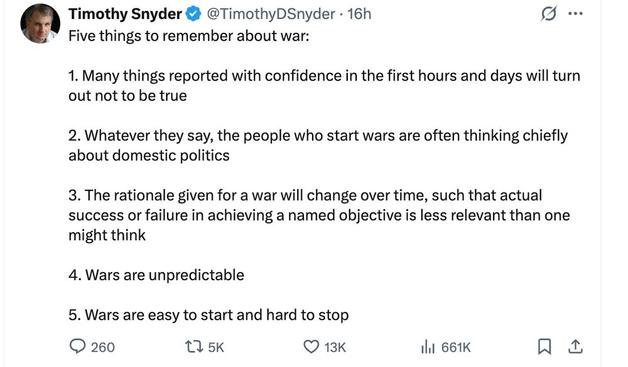Open the three-dot more options menu
The height and width of the screenshot is (367, 628).
pos(576,14)
